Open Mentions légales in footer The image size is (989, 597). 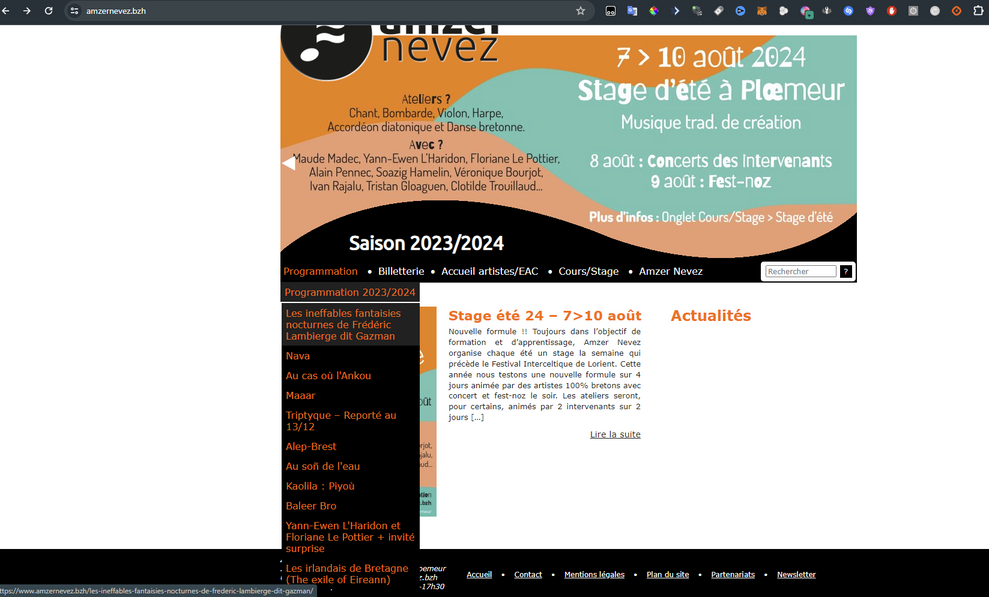pyautogui.click(x=594, y=574)
